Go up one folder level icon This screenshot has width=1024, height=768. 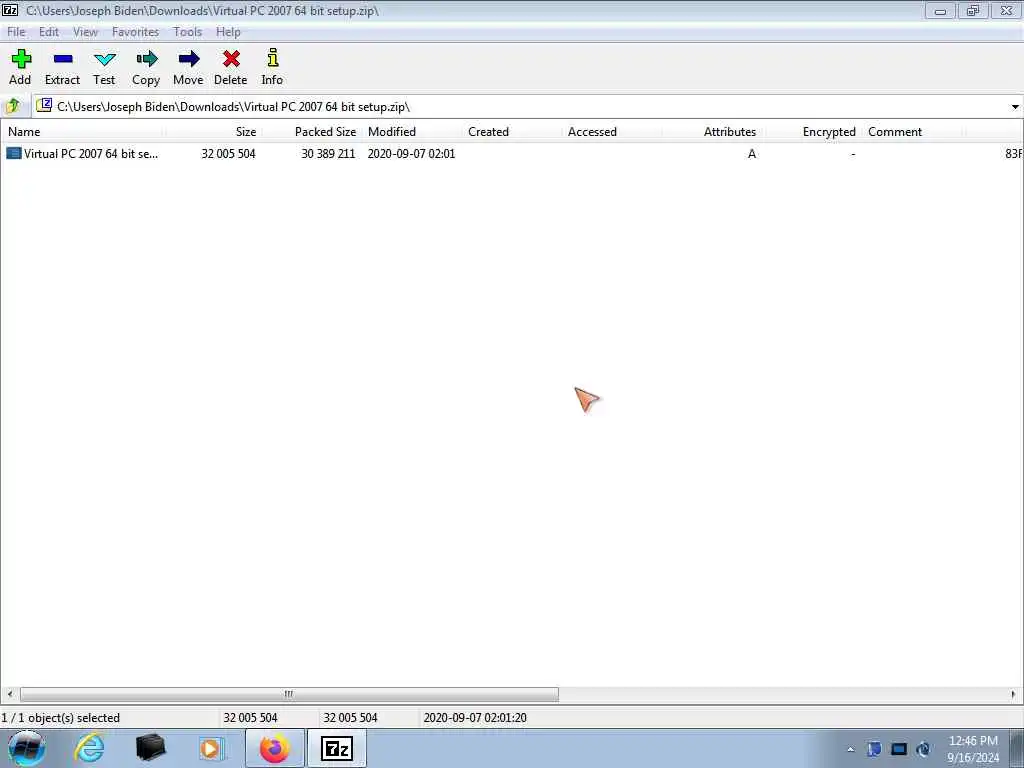[x=12, y=106]
